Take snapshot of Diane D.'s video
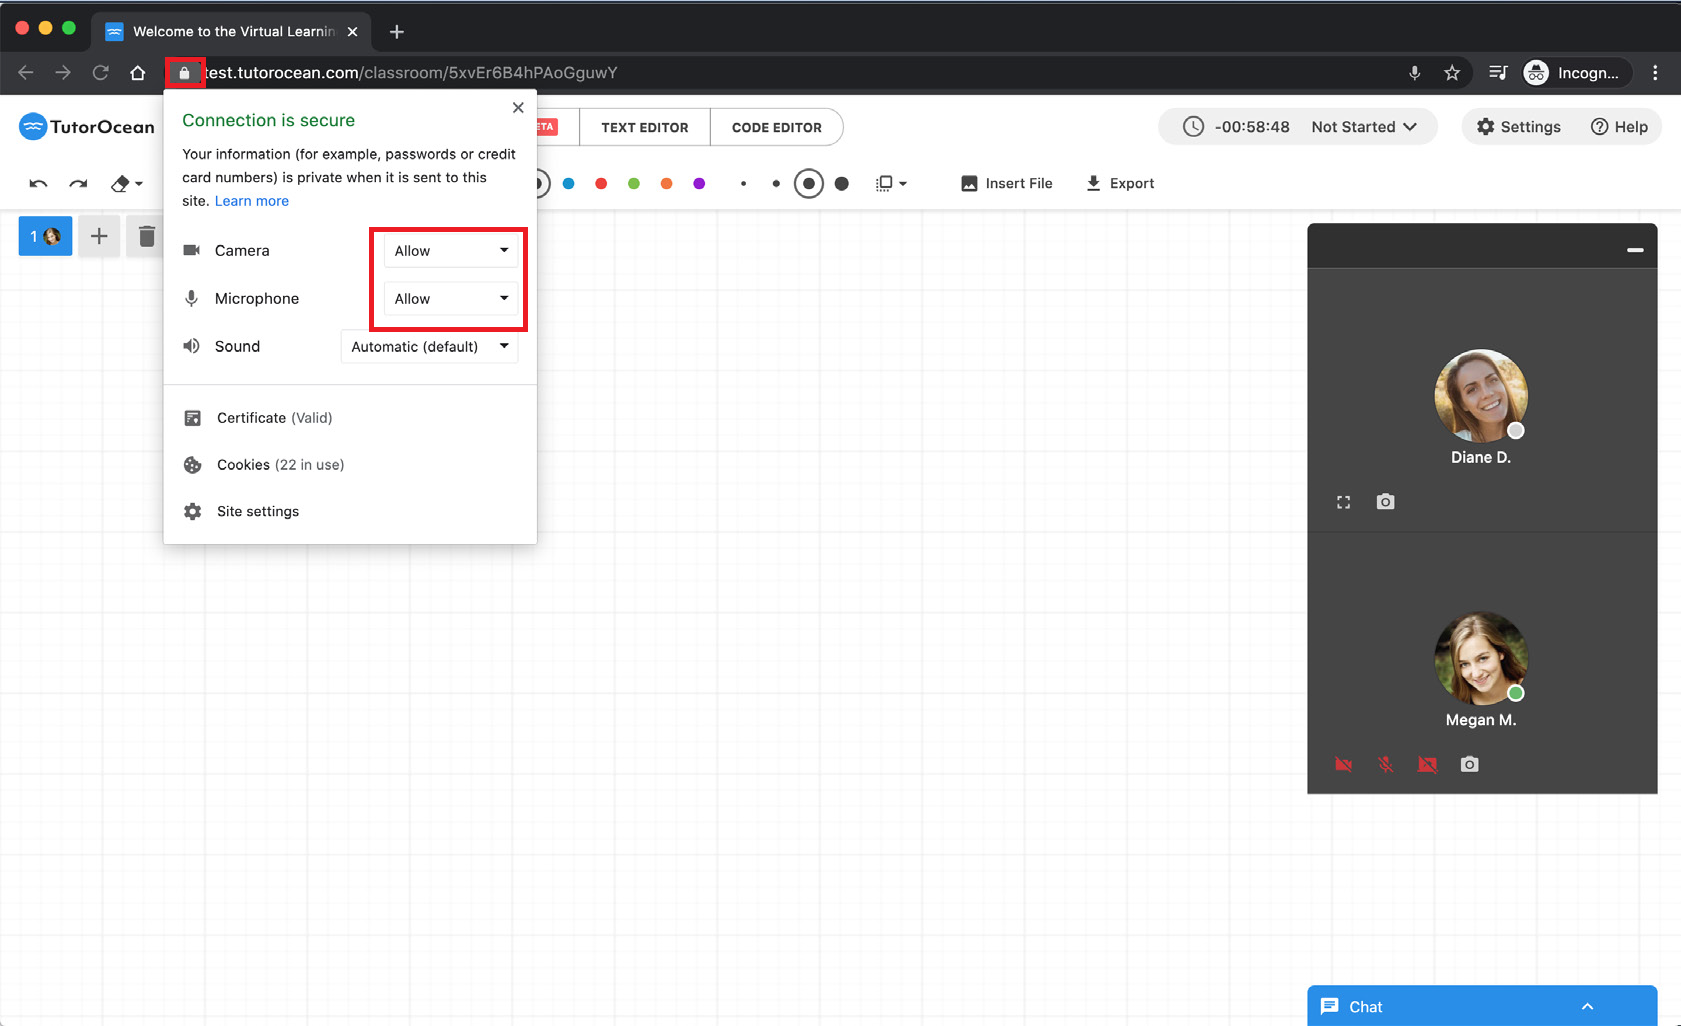 point(1385,501)
